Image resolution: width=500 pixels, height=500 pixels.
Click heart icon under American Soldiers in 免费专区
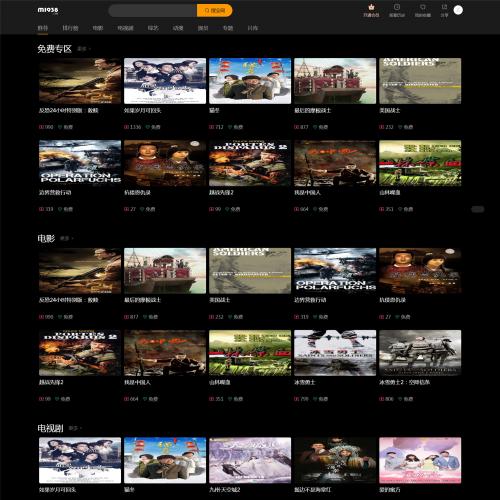coord(400,127)
